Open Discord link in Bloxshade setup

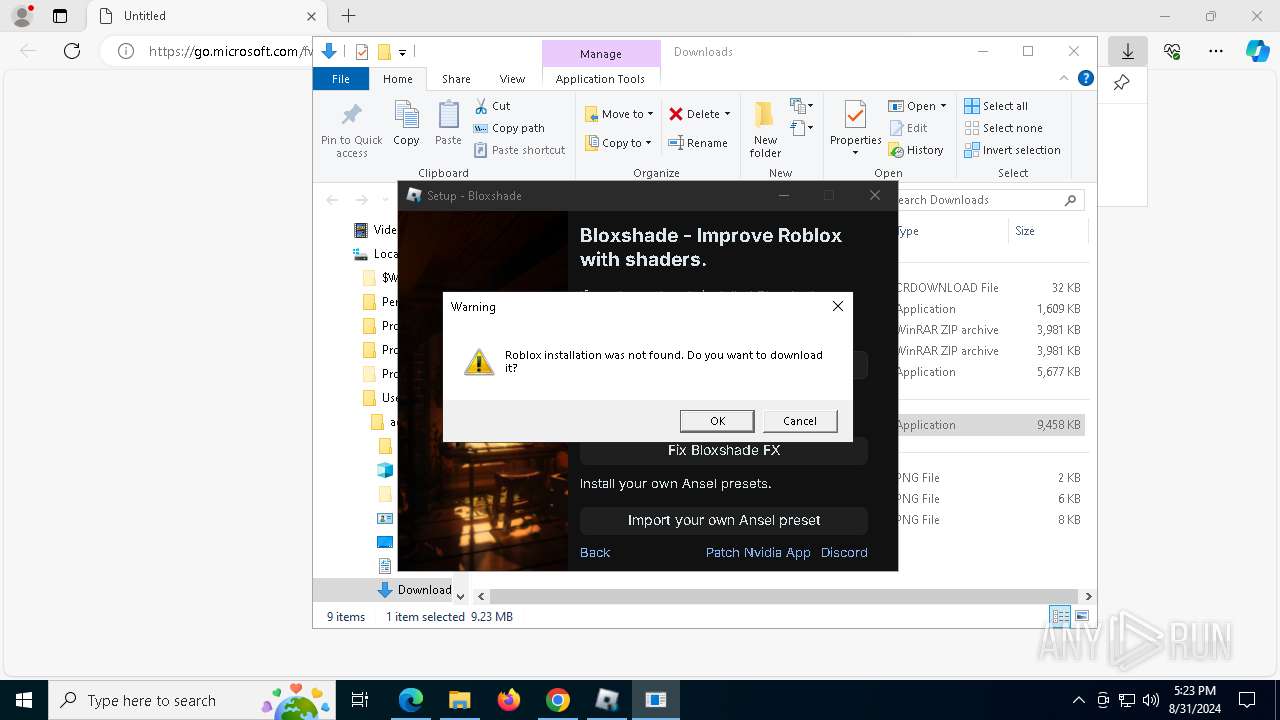coord(844,552)
